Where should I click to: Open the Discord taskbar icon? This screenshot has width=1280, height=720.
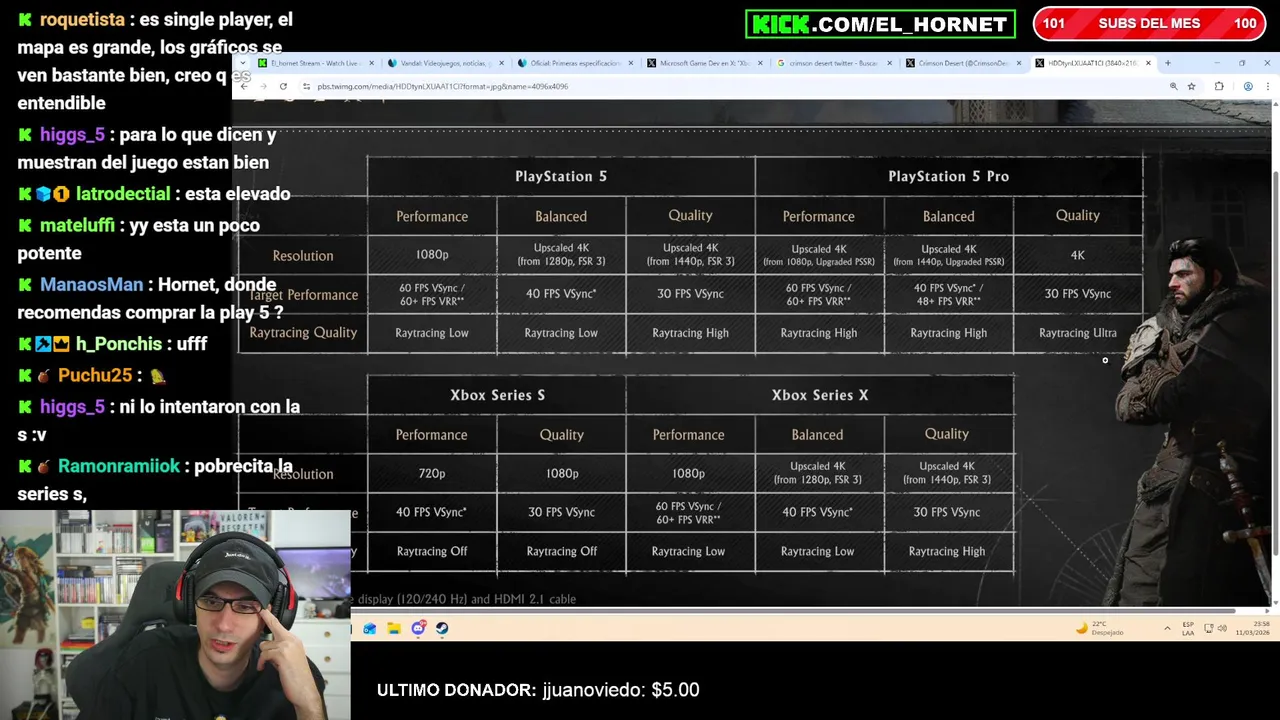click(x=418, y=628)
